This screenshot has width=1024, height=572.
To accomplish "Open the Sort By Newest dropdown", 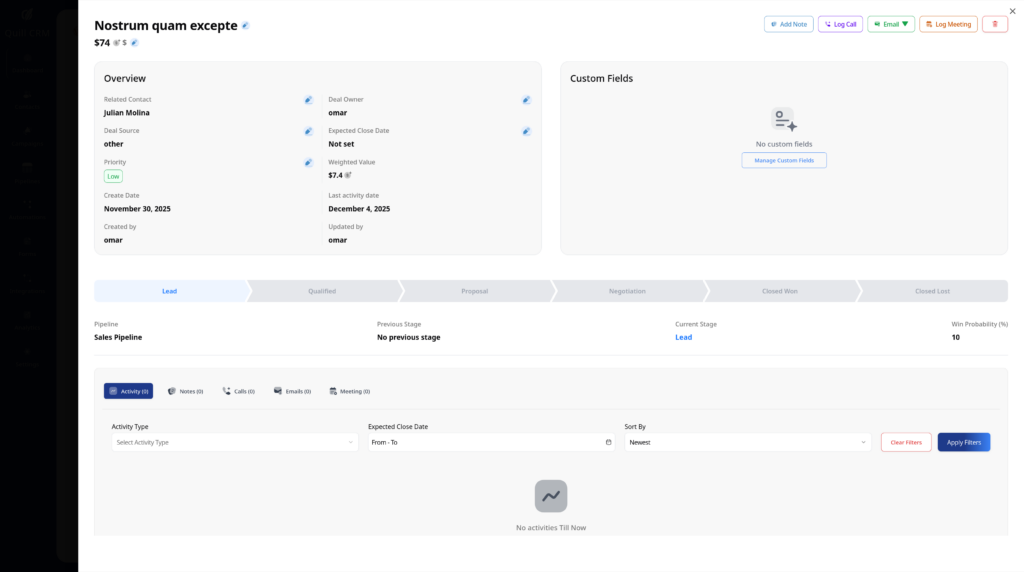I will pyautogui.click(x=747, y=442).
